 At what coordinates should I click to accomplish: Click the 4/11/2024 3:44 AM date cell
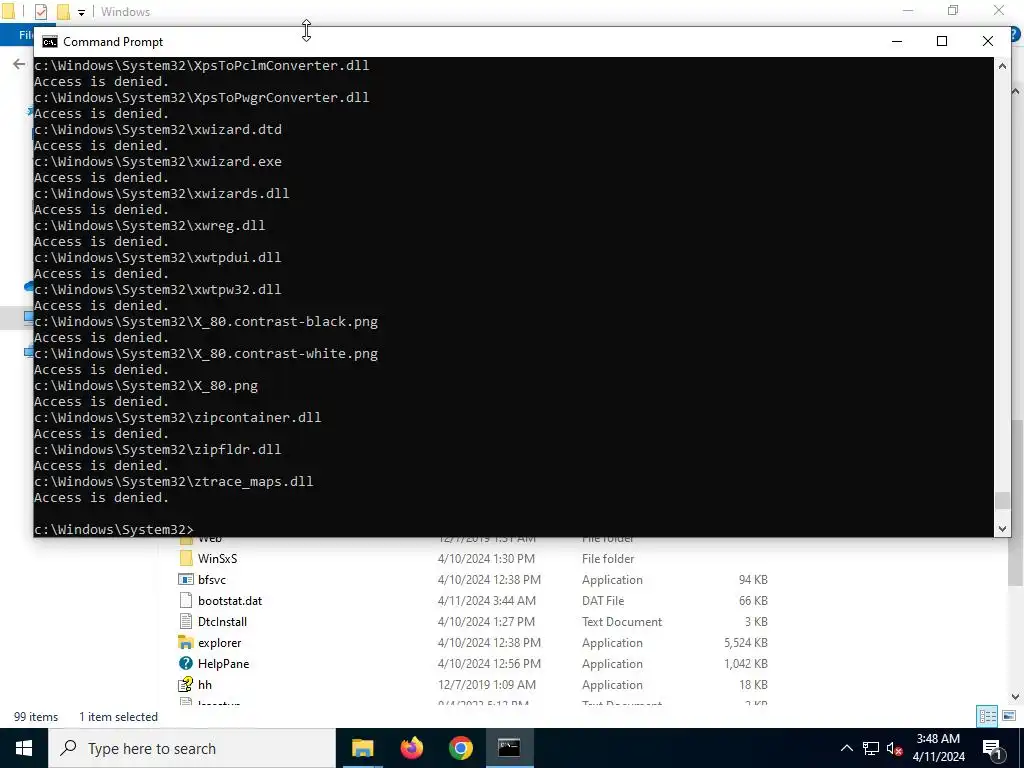487,600
